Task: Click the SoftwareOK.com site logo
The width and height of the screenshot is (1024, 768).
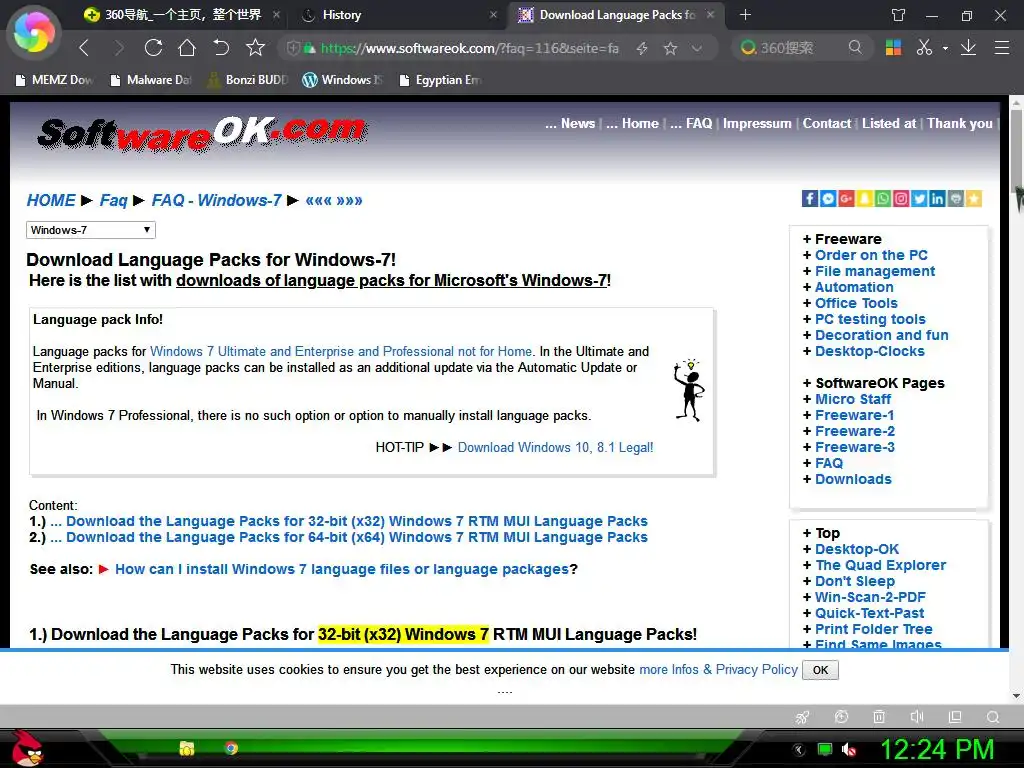Action: click(202, 134)
